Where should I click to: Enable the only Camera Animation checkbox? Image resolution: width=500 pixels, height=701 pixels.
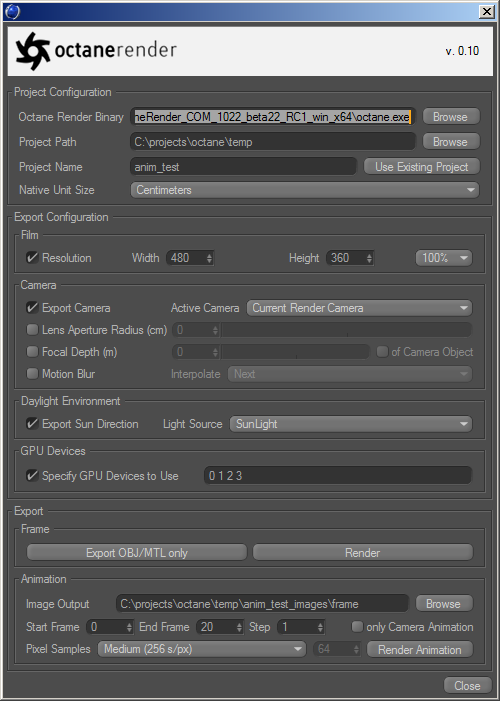click(357, 627)
